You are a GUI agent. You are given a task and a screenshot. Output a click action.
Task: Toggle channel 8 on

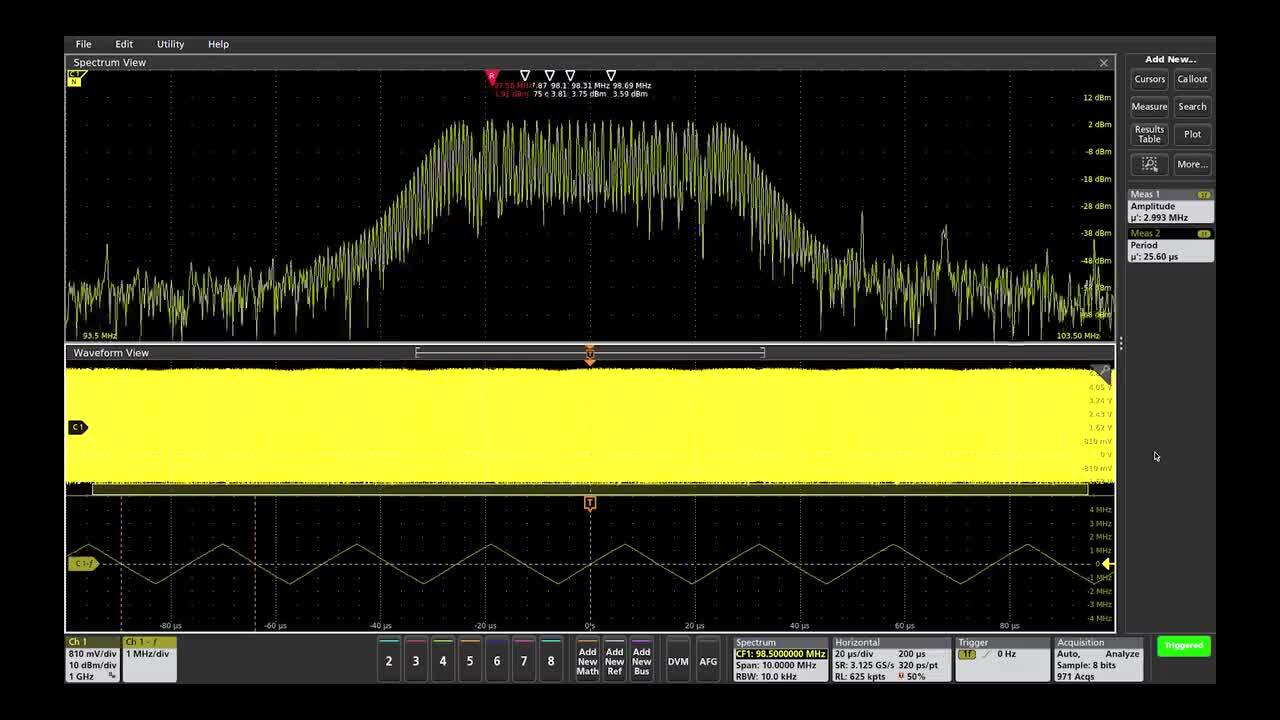pos(551,660)
